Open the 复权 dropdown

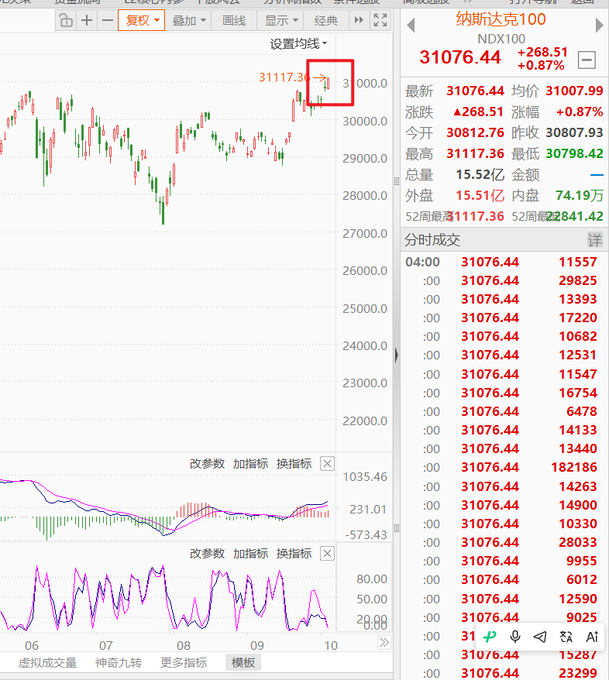141,20
